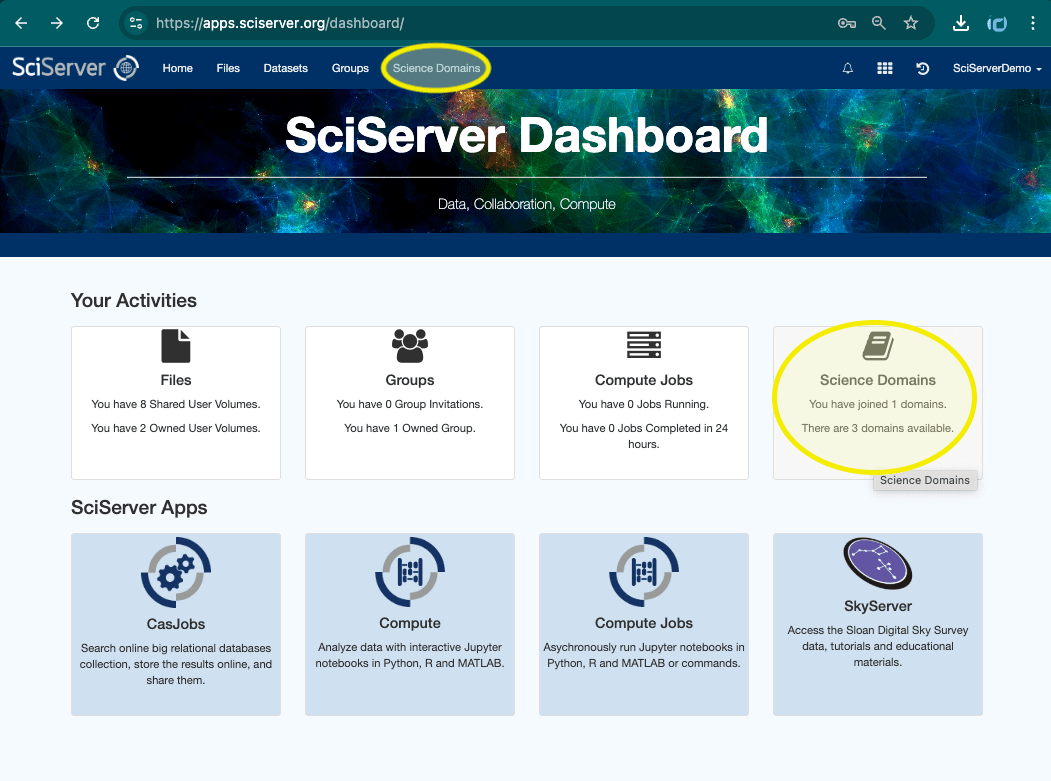Image resolution: width=1051 pixels, height=781 pixels.
Task: Click the Compute Jobs app abacus icon
Action: click(x=643, y=572)
